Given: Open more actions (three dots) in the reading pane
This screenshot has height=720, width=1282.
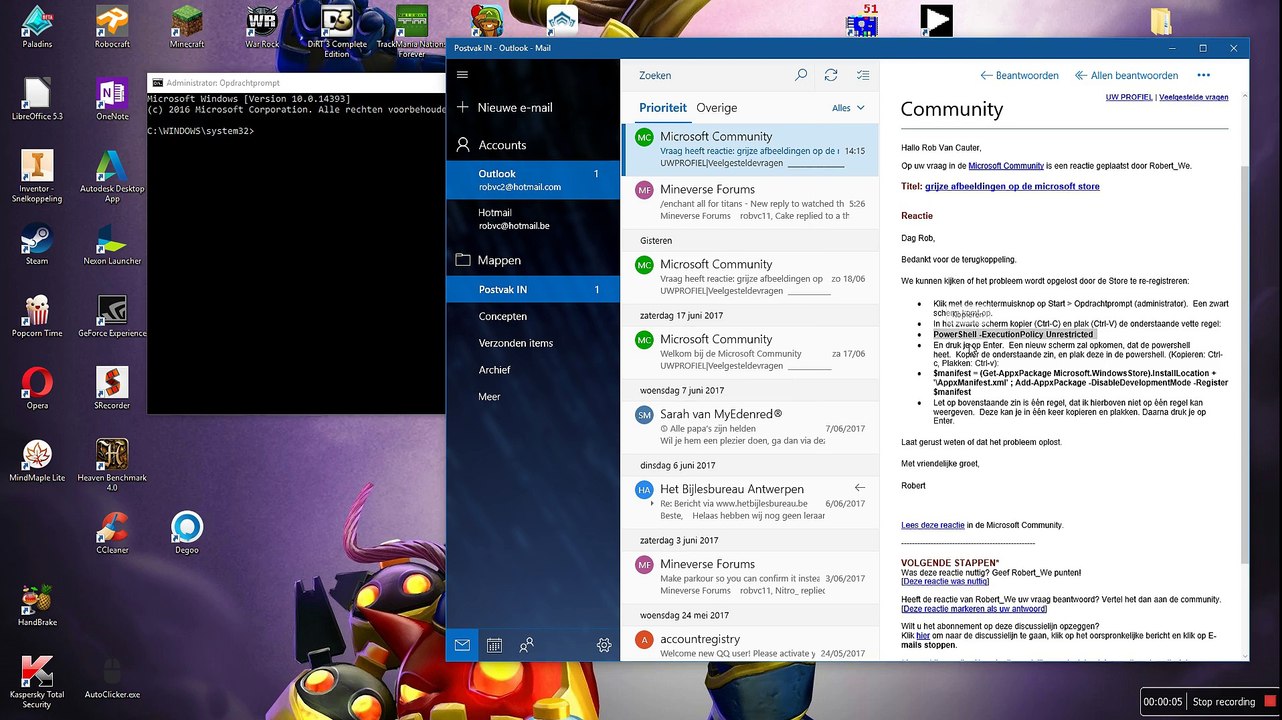Looking at the screenshot, I should [1204, 75].
